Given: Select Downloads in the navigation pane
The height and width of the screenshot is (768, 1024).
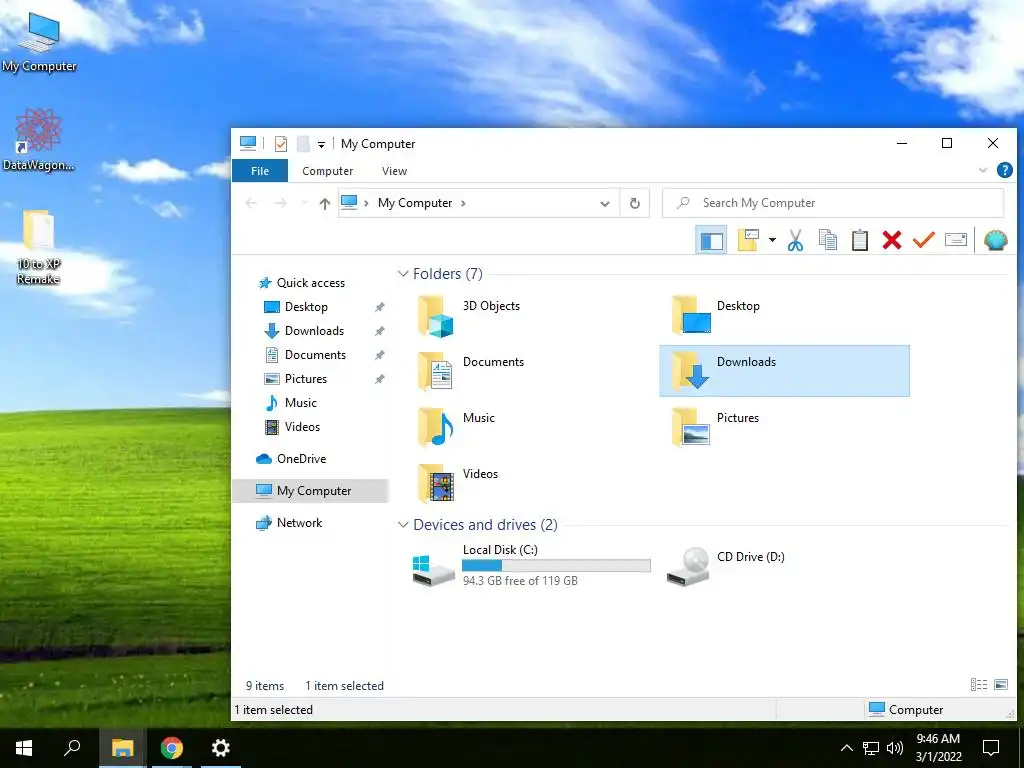Looking at the screenshot, I should tap(313, 331).
